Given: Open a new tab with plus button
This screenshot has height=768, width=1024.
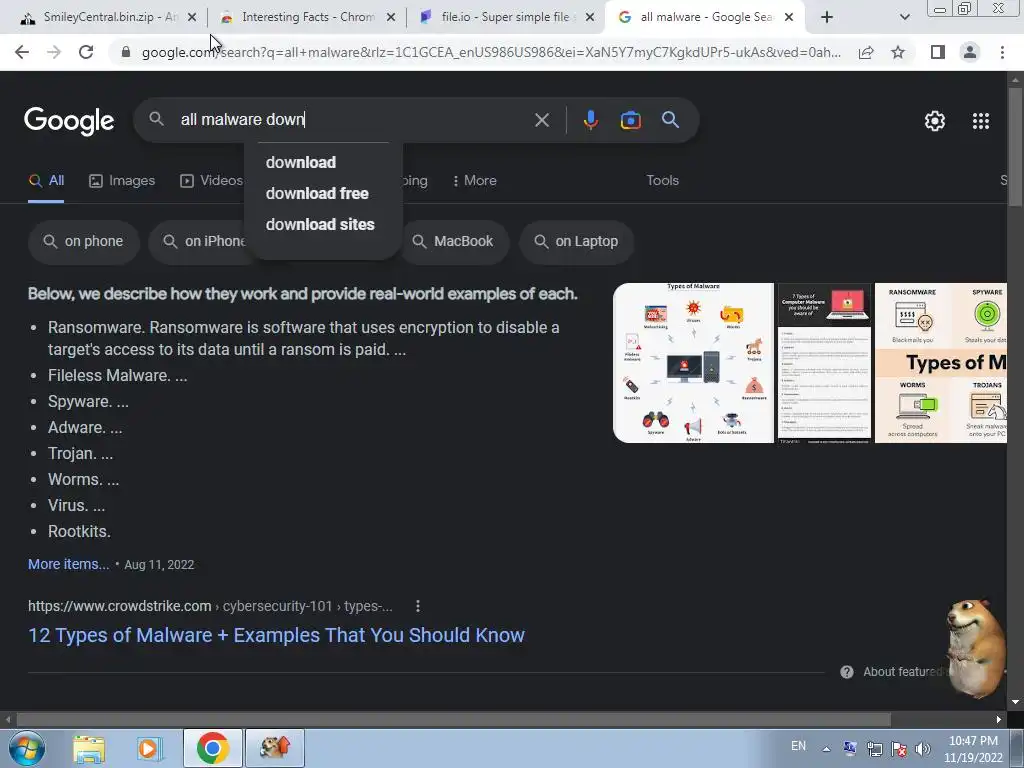Looking at the screenshot, I should coord(827,17).
